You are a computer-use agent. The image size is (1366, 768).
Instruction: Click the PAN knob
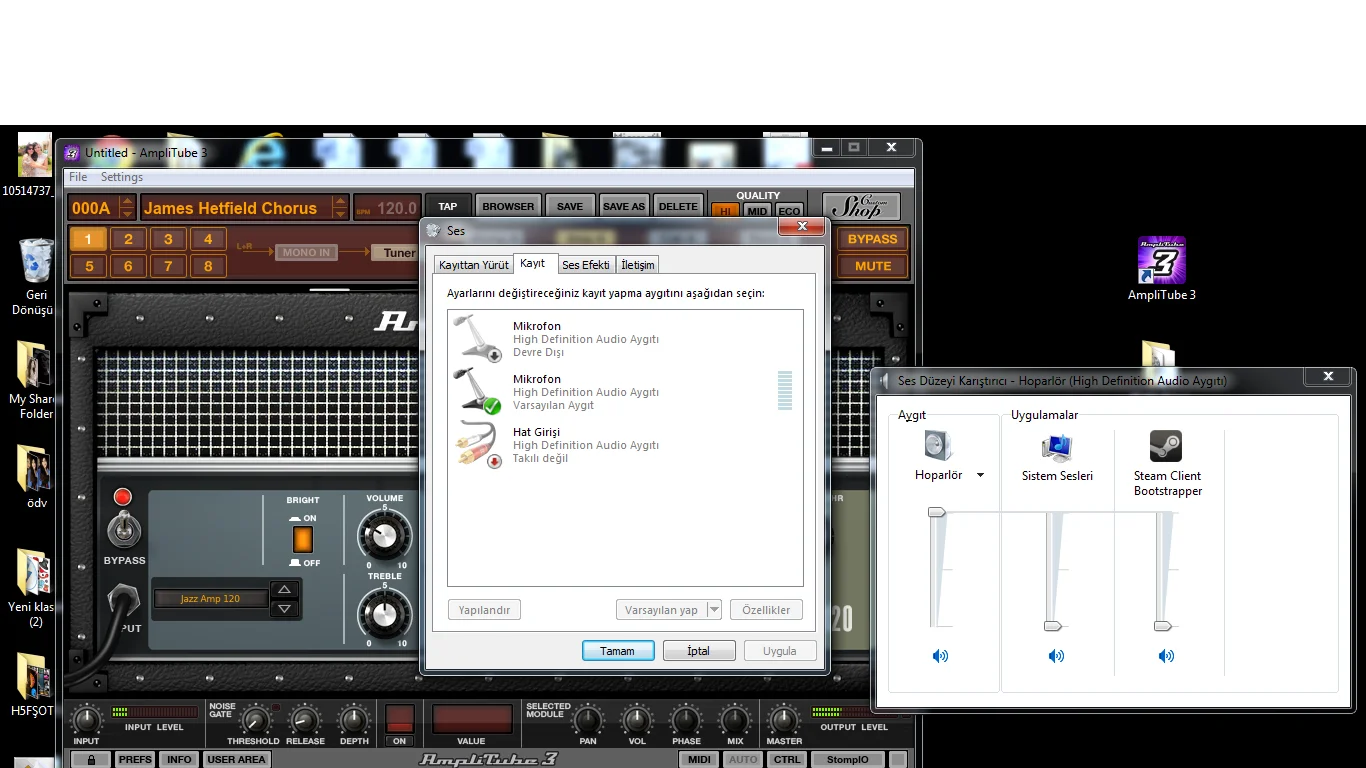(588, 720)
